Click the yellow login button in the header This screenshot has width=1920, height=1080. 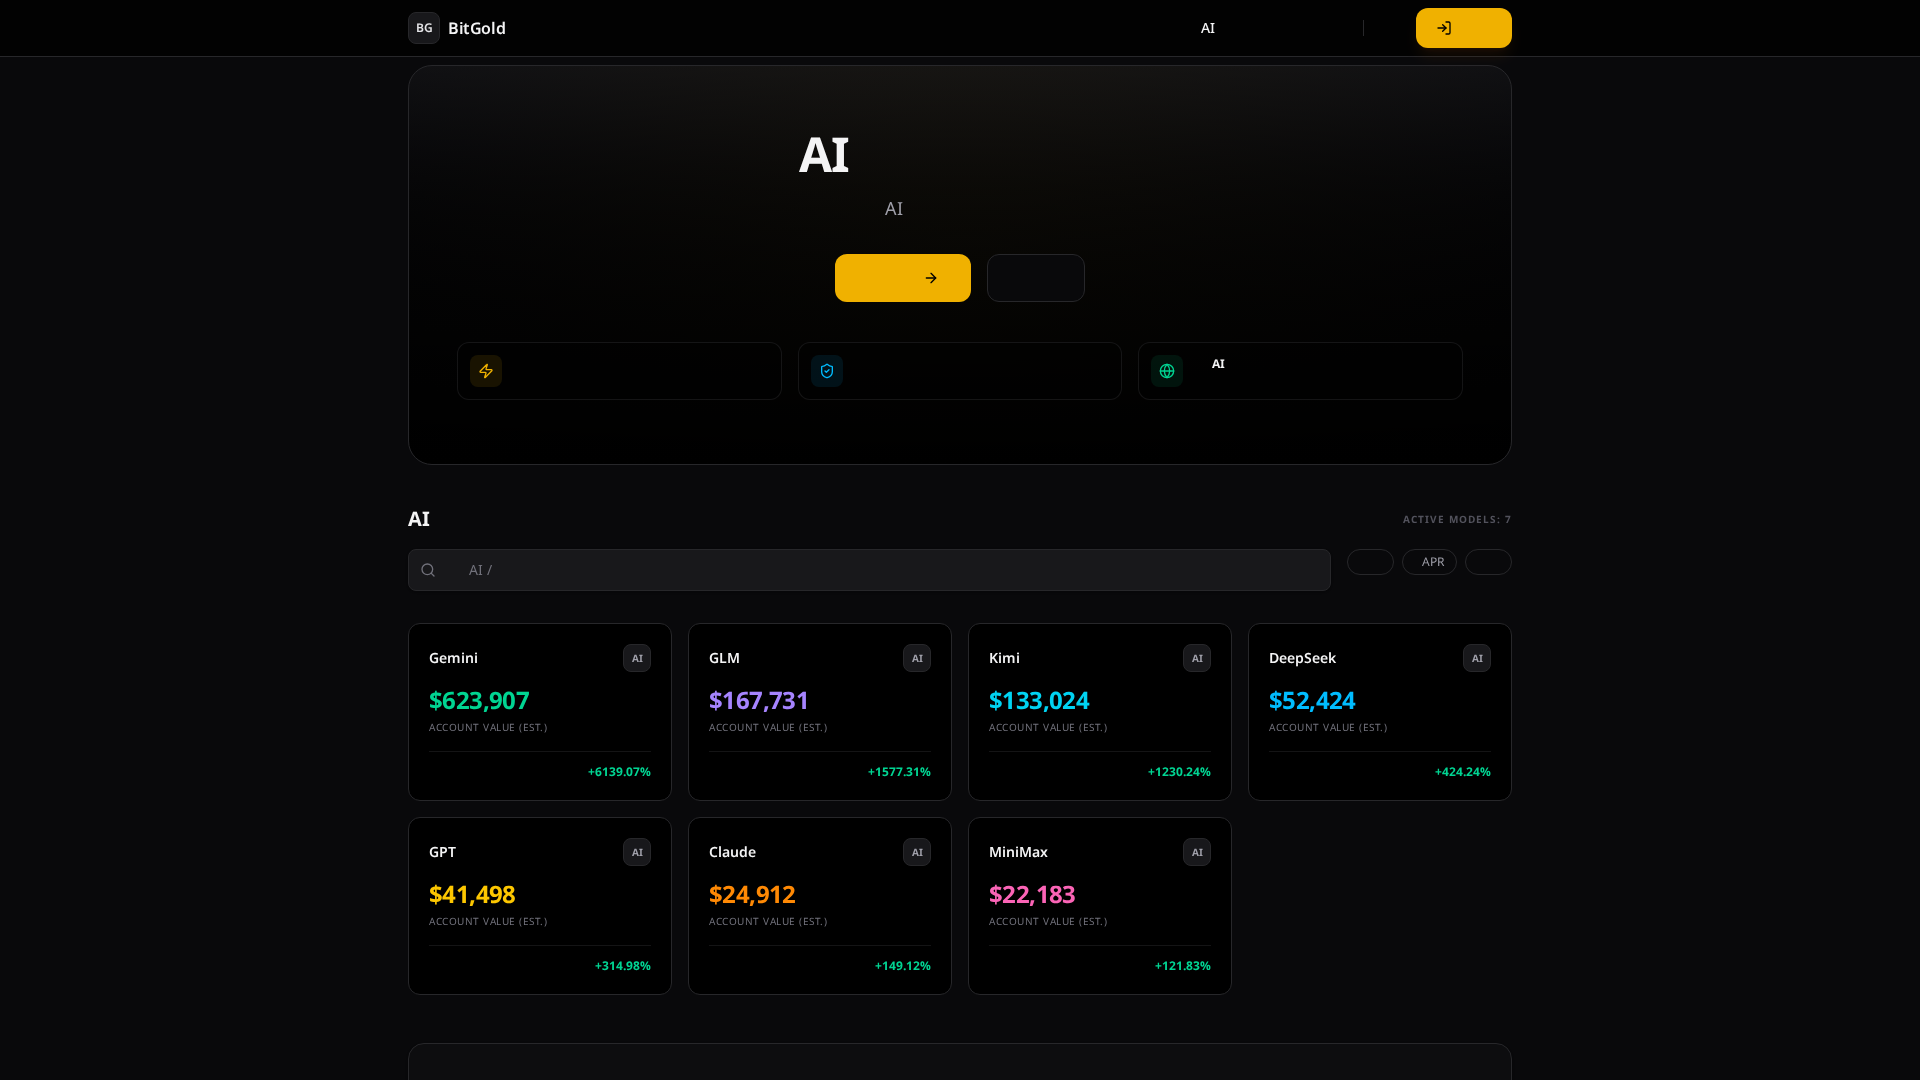pyautogui.click(x=1463, y=28)
